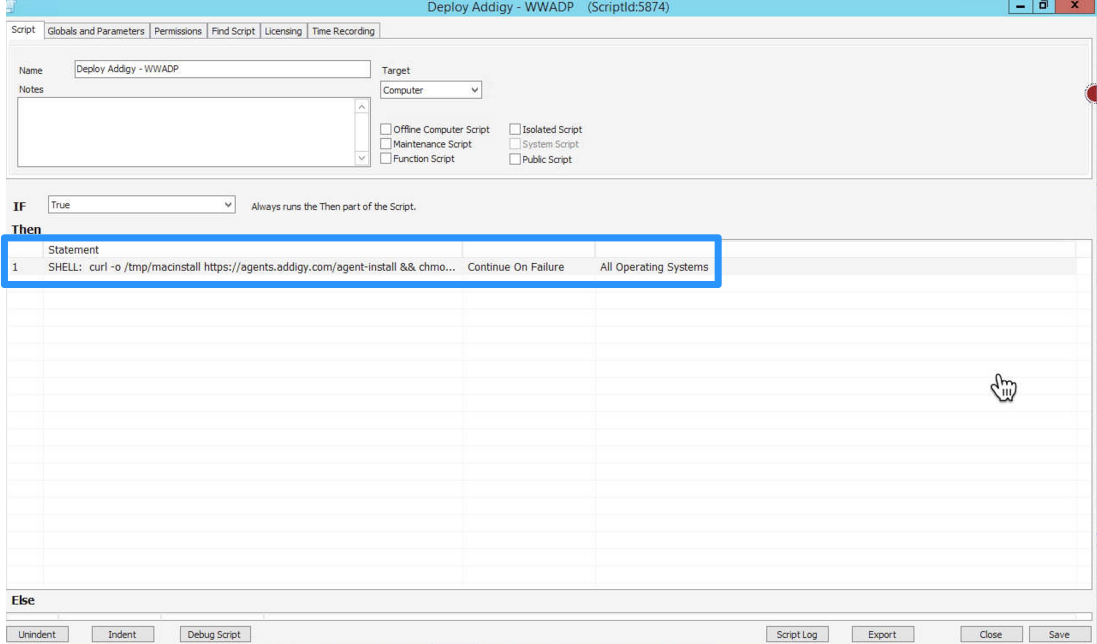Click the scroll-down arrow in Notes field
Viewport: 1097px width, 644px height.
pos(361,158)
